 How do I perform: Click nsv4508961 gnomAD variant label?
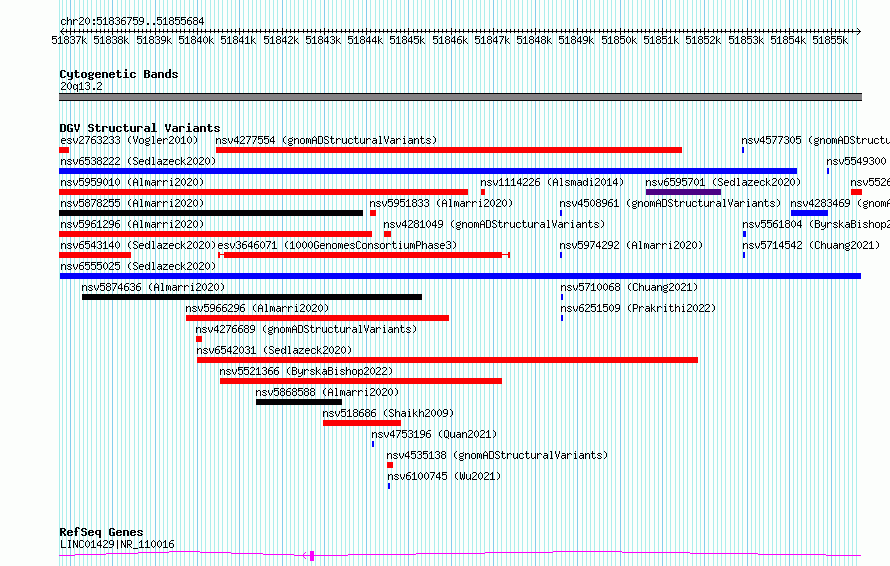(670, 203)
